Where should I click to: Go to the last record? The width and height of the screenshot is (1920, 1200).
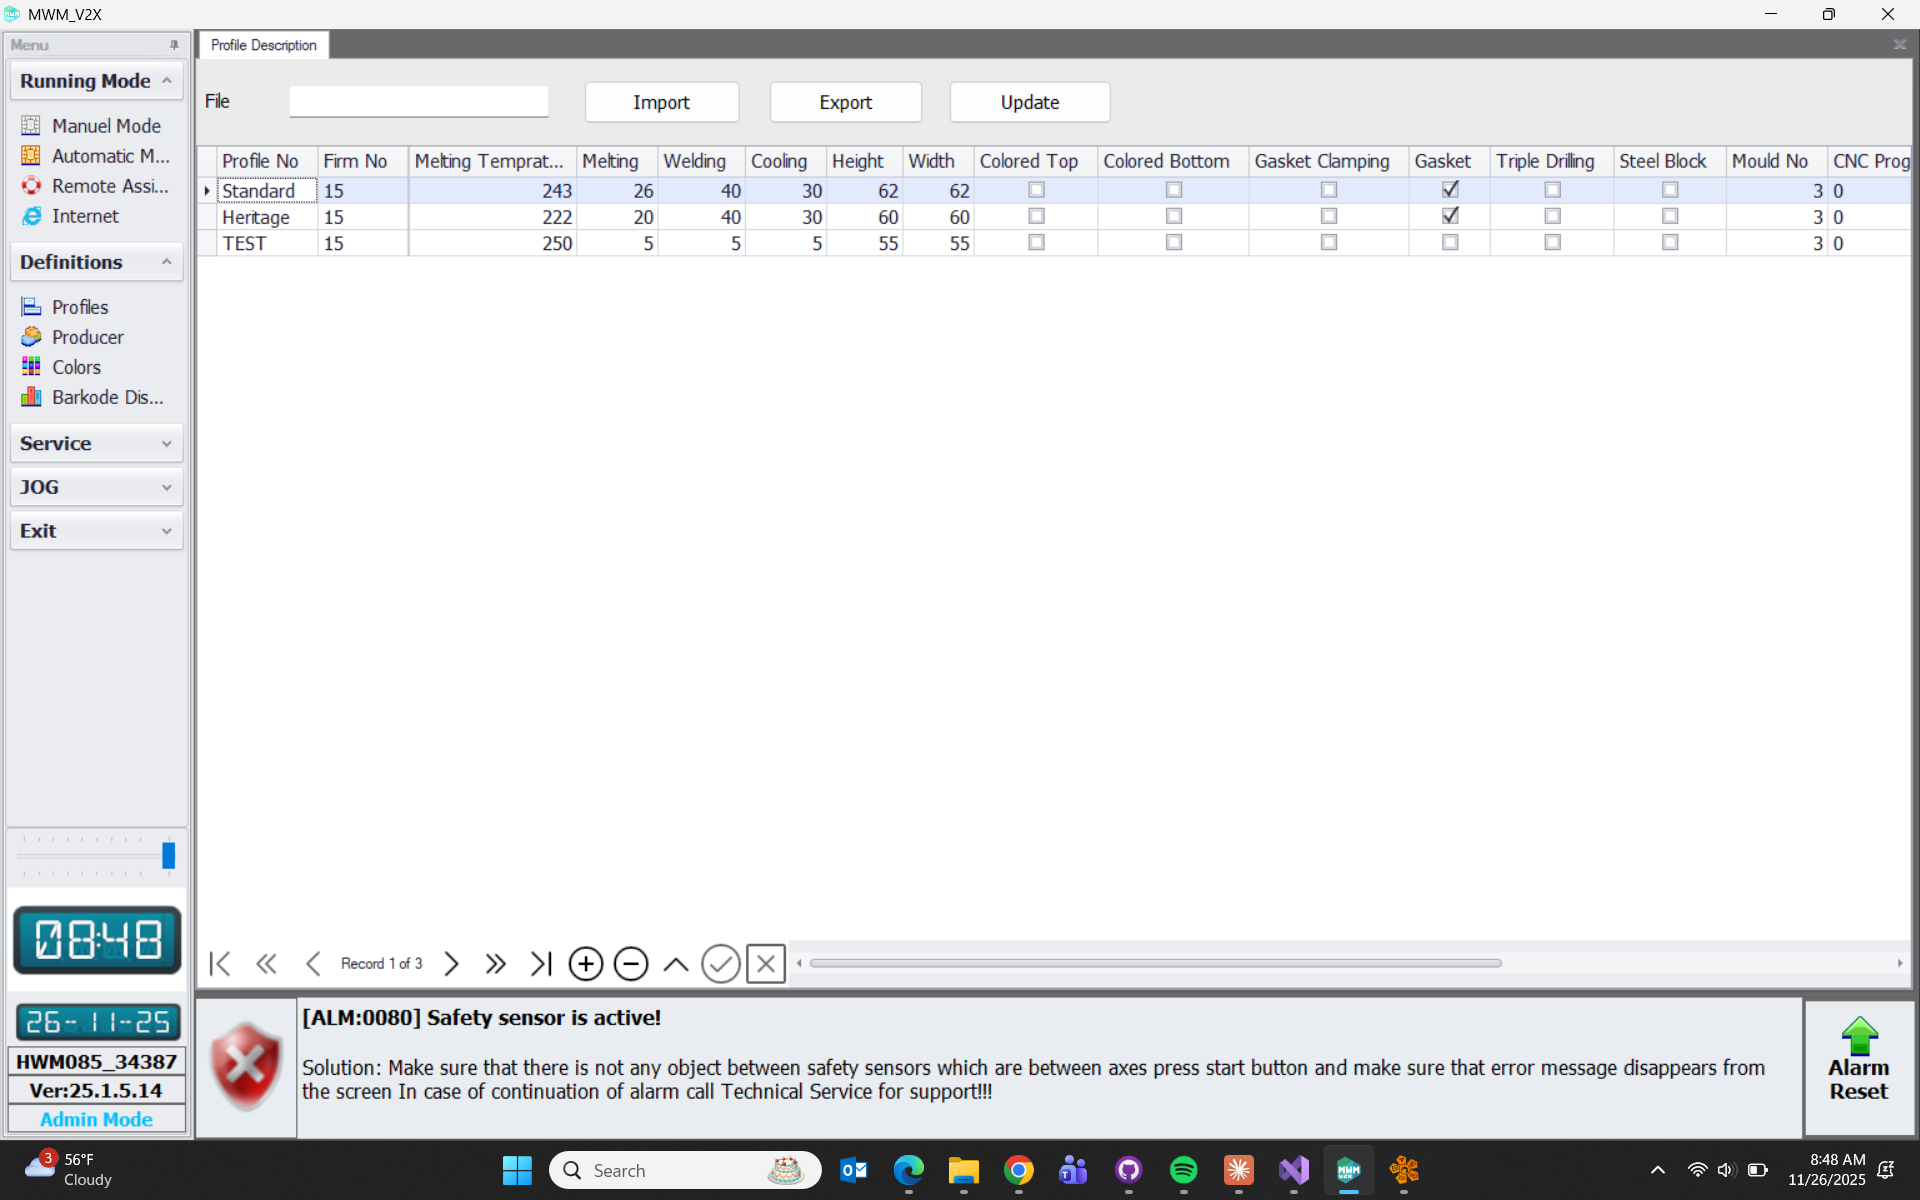(541, 964)
